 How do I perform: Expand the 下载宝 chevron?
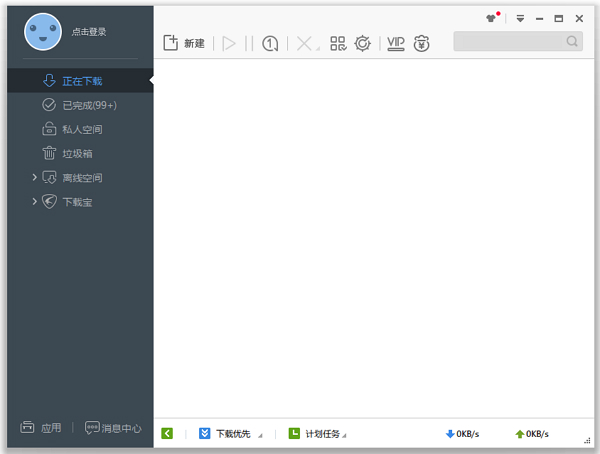pyautogui.click(x=34, y=201)
